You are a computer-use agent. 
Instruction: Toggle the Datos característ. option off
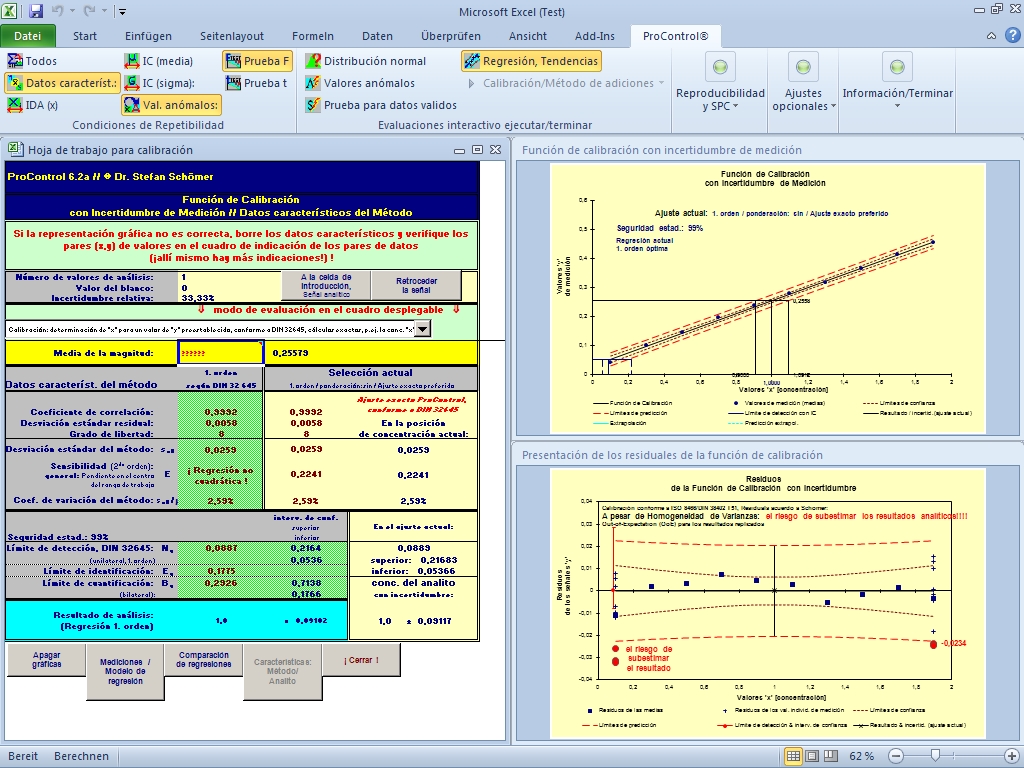(62, 83)
